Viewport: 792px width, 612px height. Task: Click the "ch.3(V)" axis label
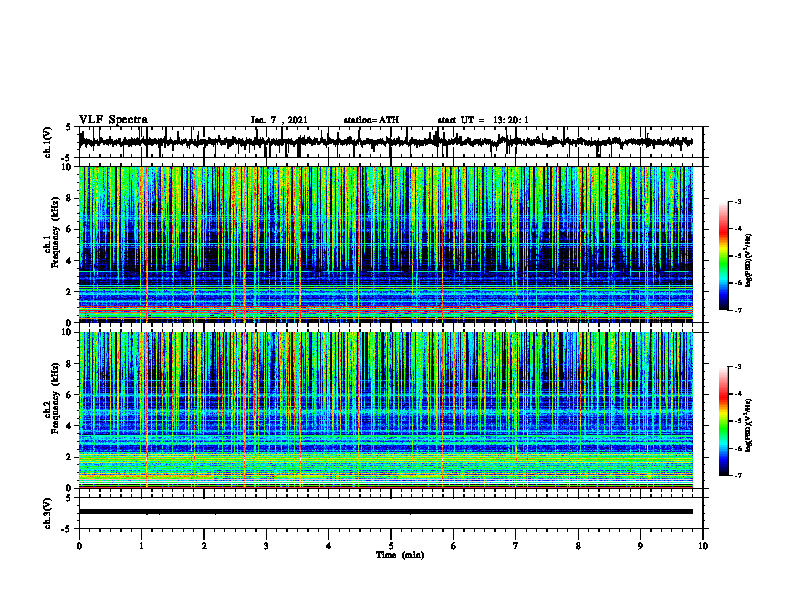pyautogui.click(x=47, y=514)
